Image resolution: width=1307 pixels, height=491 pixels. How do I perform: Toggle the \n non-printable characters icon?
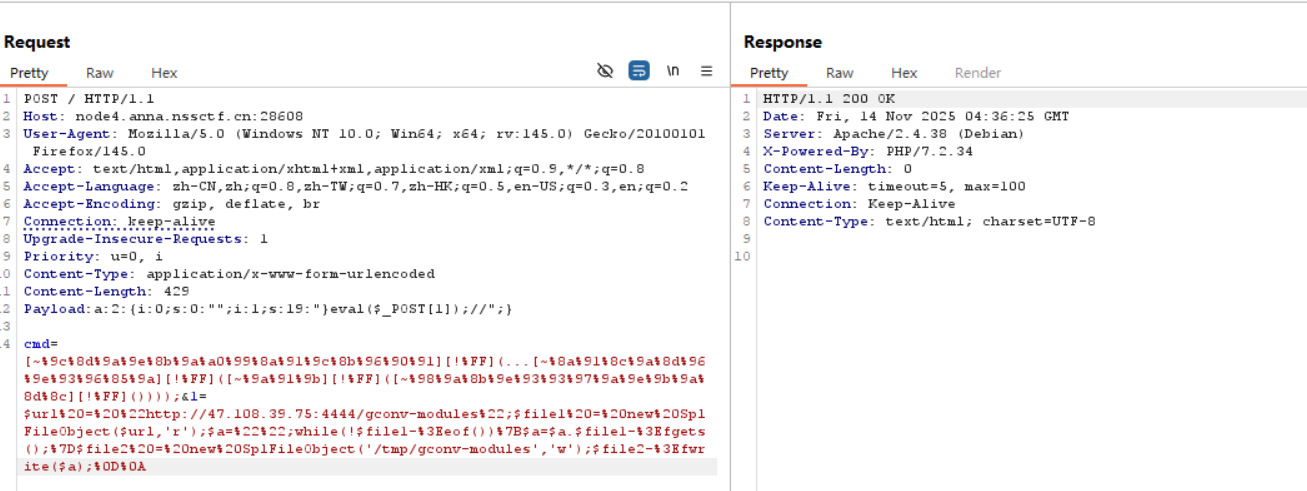(x=673, y=71)
